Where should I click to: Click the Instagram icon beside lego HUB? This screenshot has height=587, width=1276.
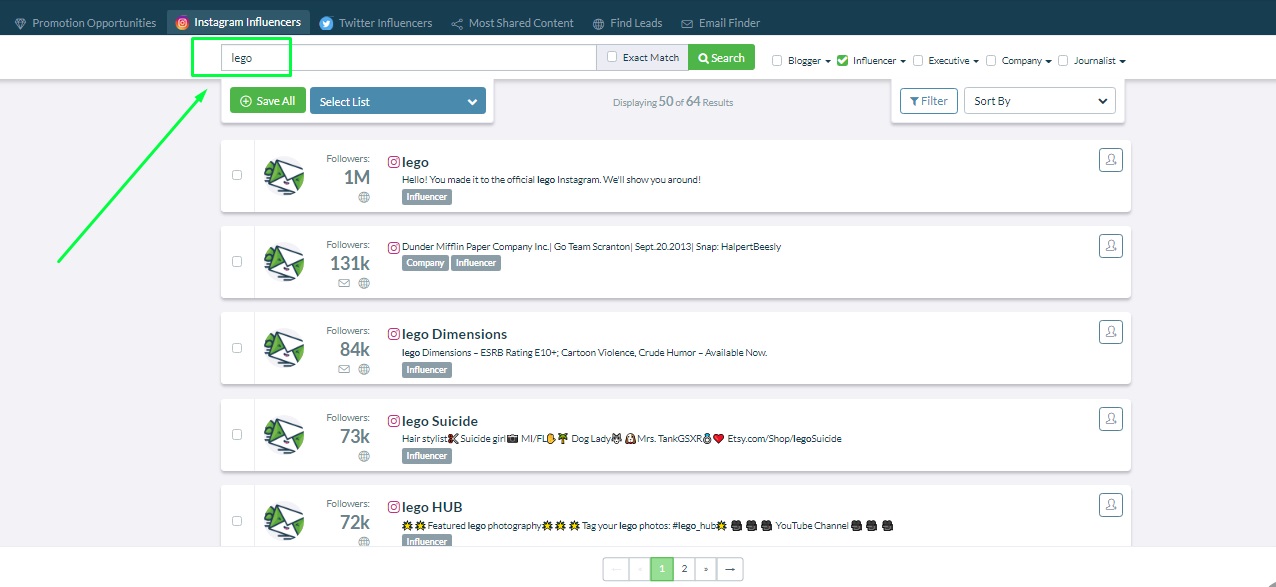coord(394,507)
